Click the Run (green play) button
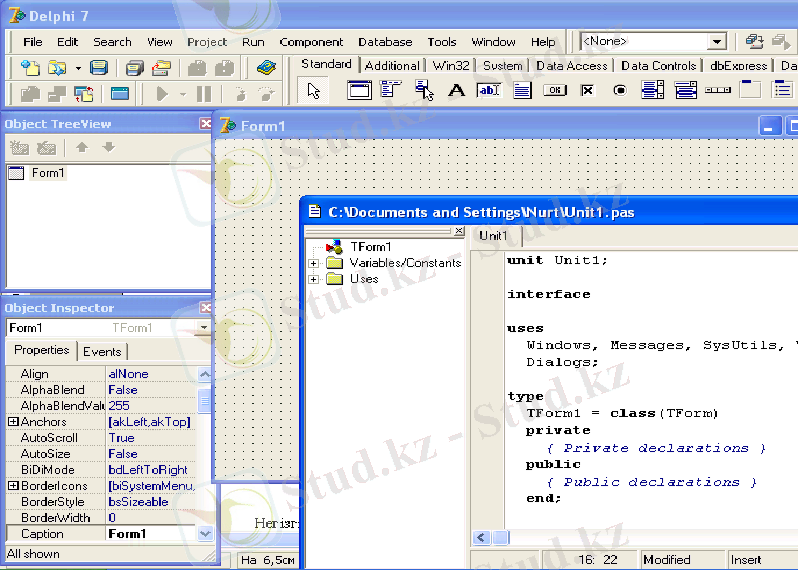 click(x=162, y=94)
